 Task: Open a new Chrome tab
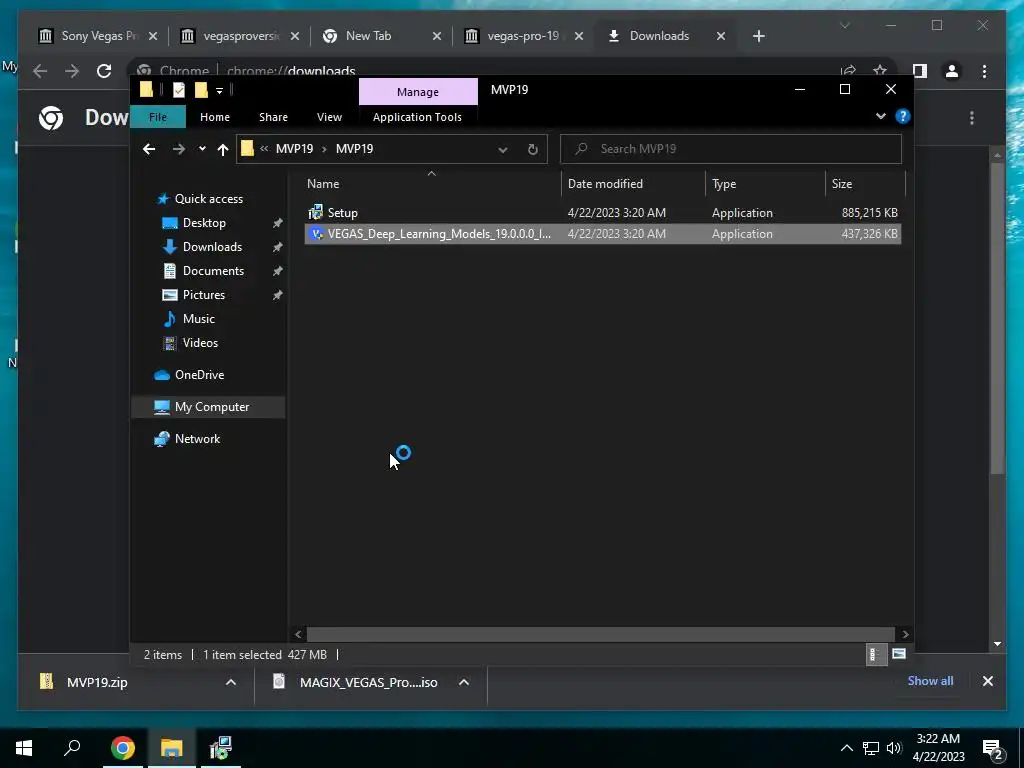click(x=758, y=36)
